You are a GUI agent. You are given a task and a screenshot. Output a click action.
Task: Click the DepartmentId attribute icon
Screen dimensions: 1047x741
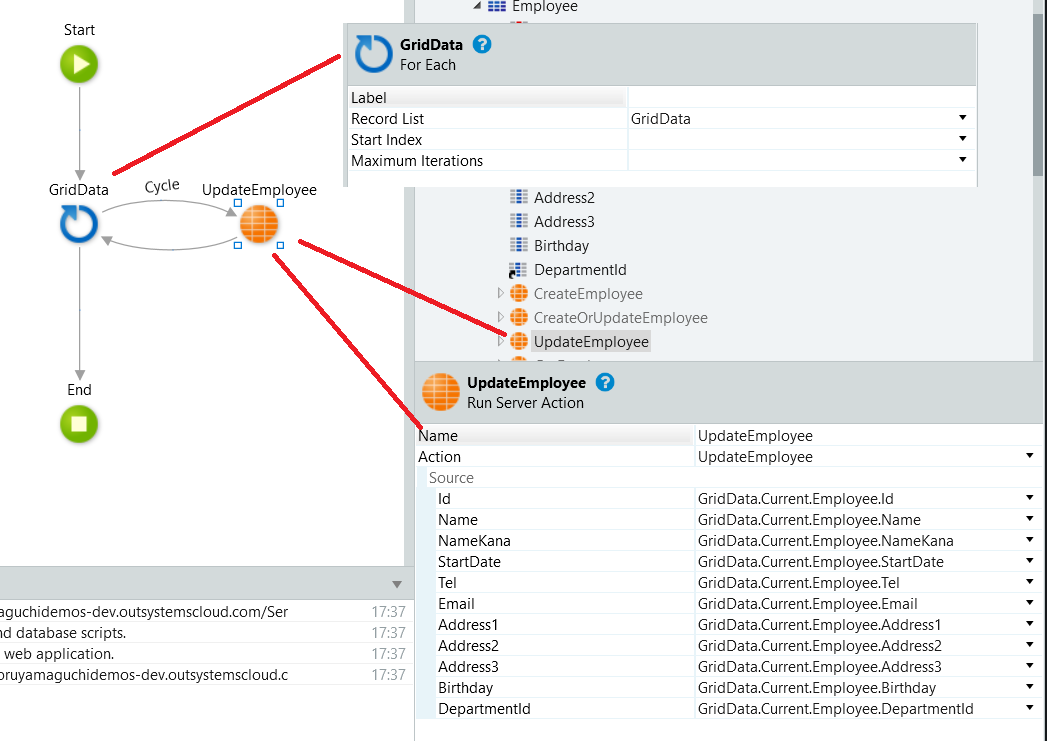pyautogui.click(x=519, y=269)
